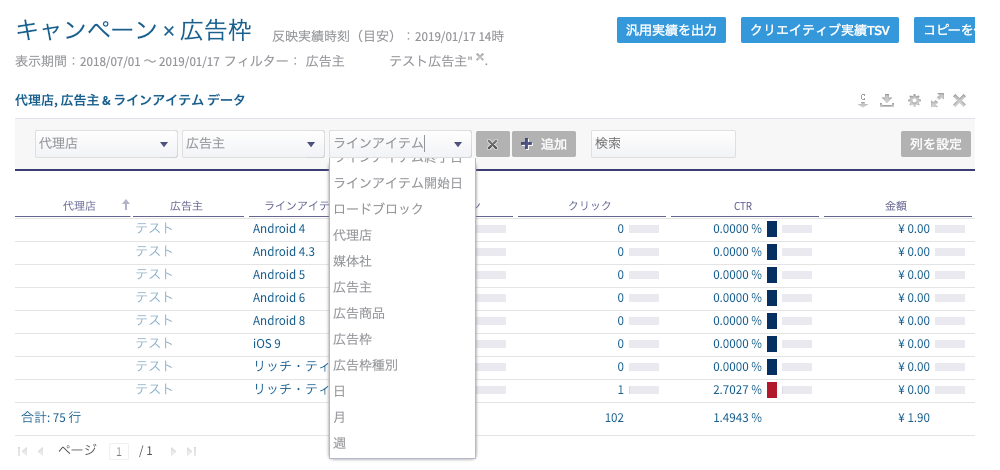The width and height of the screenshot is (1000, 470).
Task: Sort by the 金額 column header
Action: (x=896, y=206)
